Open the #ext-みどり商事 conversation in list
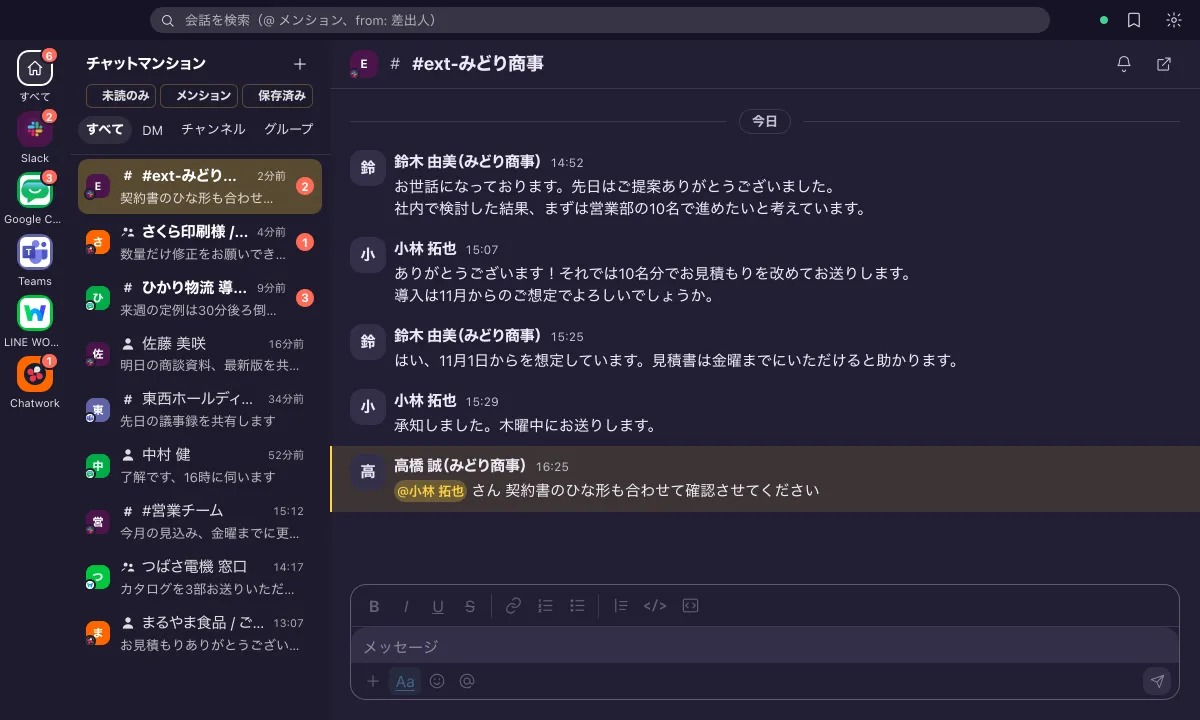This screenshot has height=720, width=1200. pos(200,186)
